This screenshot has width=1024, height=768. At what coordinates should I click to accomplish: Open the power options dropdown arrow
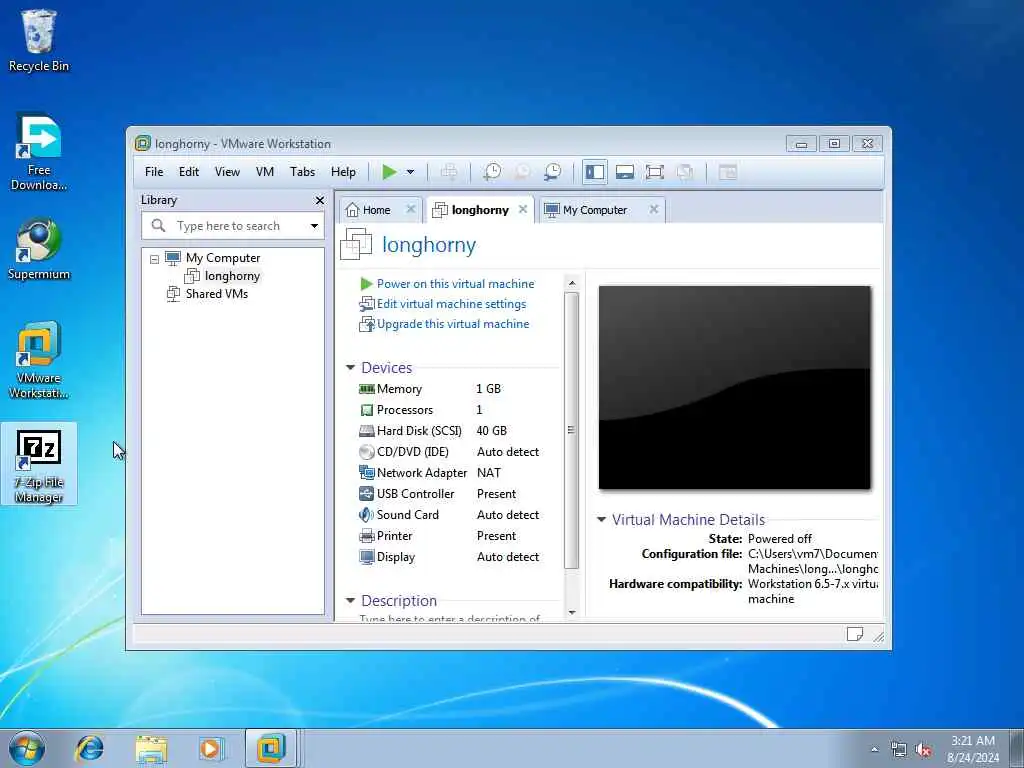[x=410, y=172]
